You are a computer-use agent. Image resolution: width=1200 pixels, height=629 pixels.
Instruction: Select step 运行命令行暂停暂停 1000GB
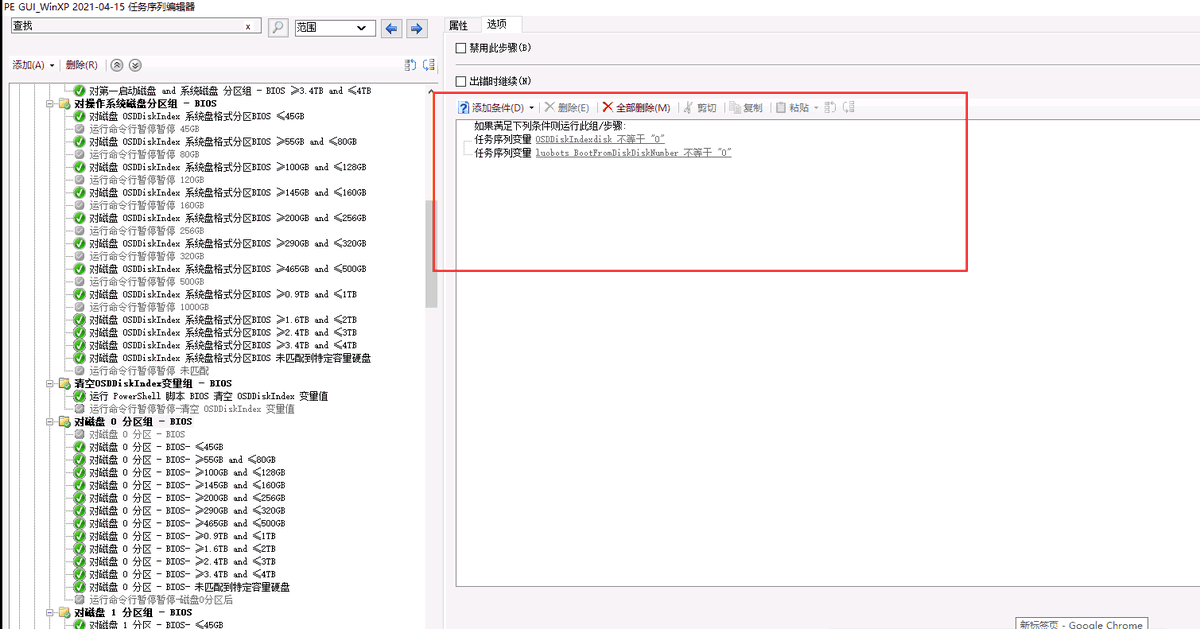point(150,308)
